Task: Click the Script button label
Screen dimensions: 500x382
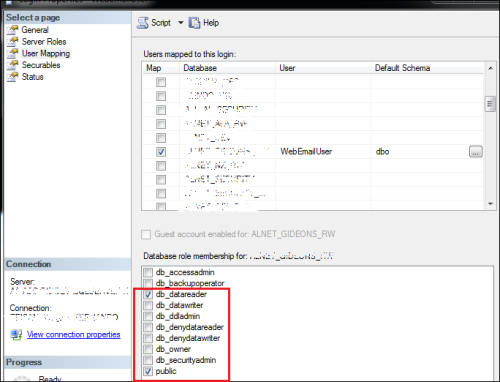Action: [161, 23]
